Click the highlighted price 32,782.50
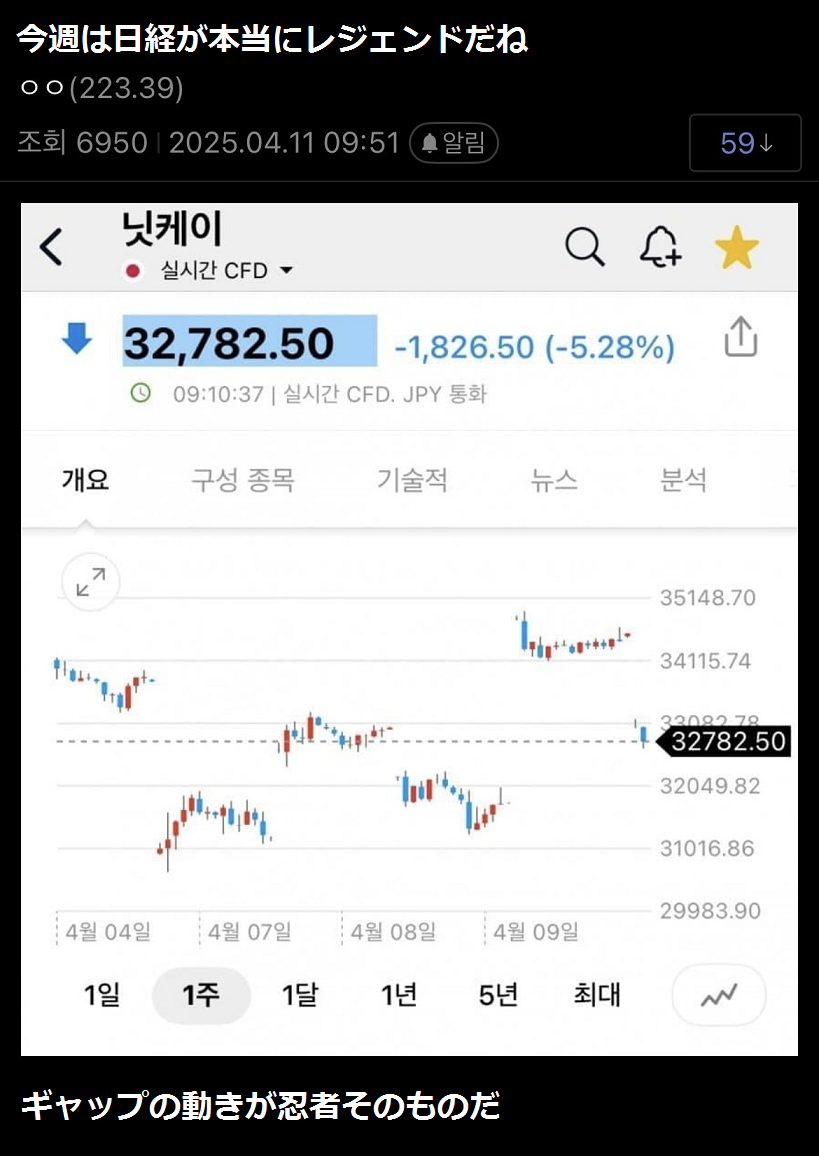The image size is (819, 1156). (x=249, y=342)
